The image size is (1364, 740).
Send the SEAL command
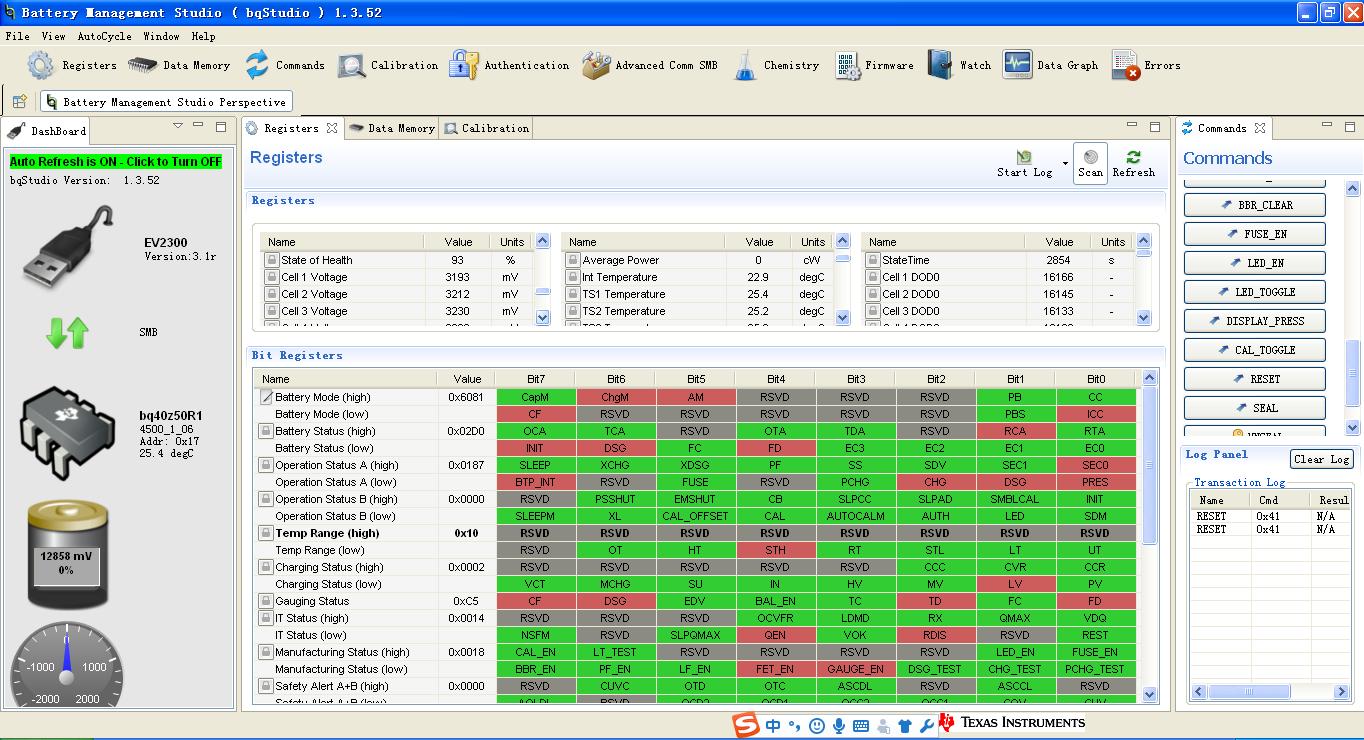1255,408
